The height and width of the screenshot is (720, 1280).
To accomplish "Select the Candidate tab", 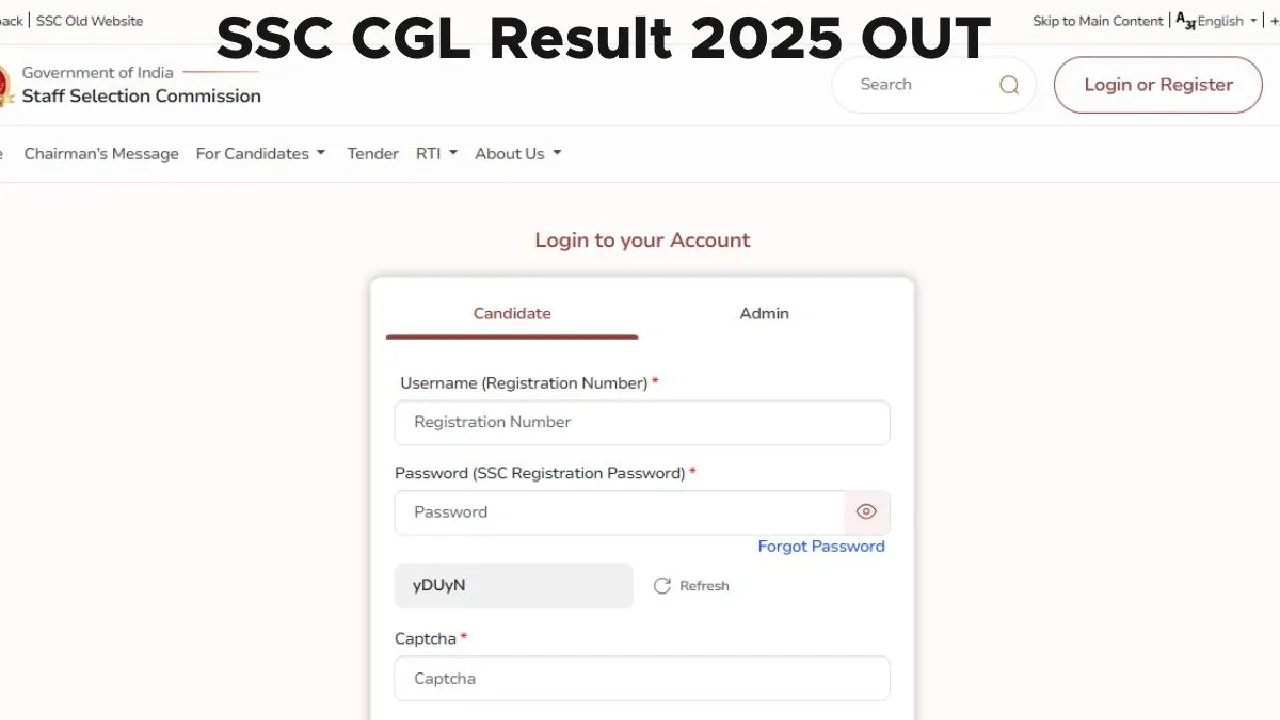I will pos(511,313).
